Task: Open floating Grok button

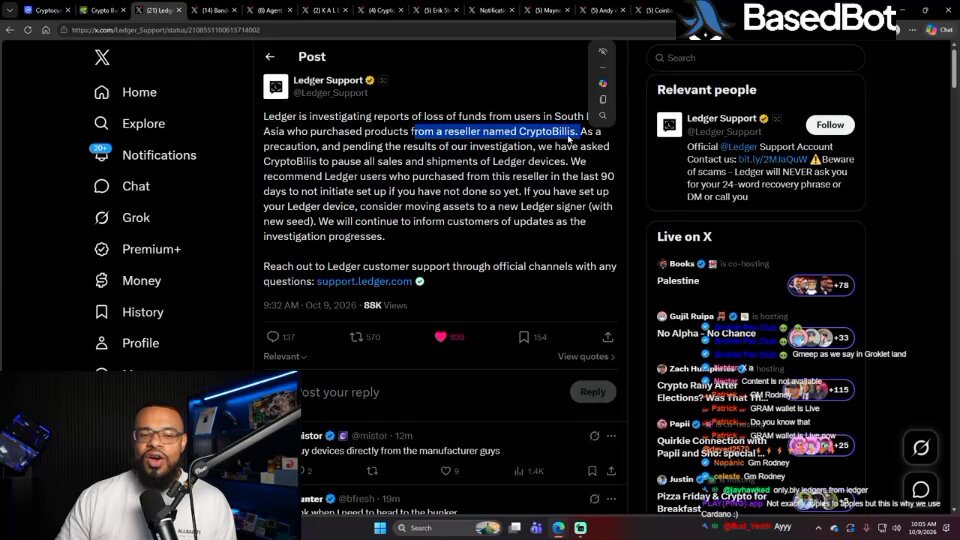Action: point(921,448)
